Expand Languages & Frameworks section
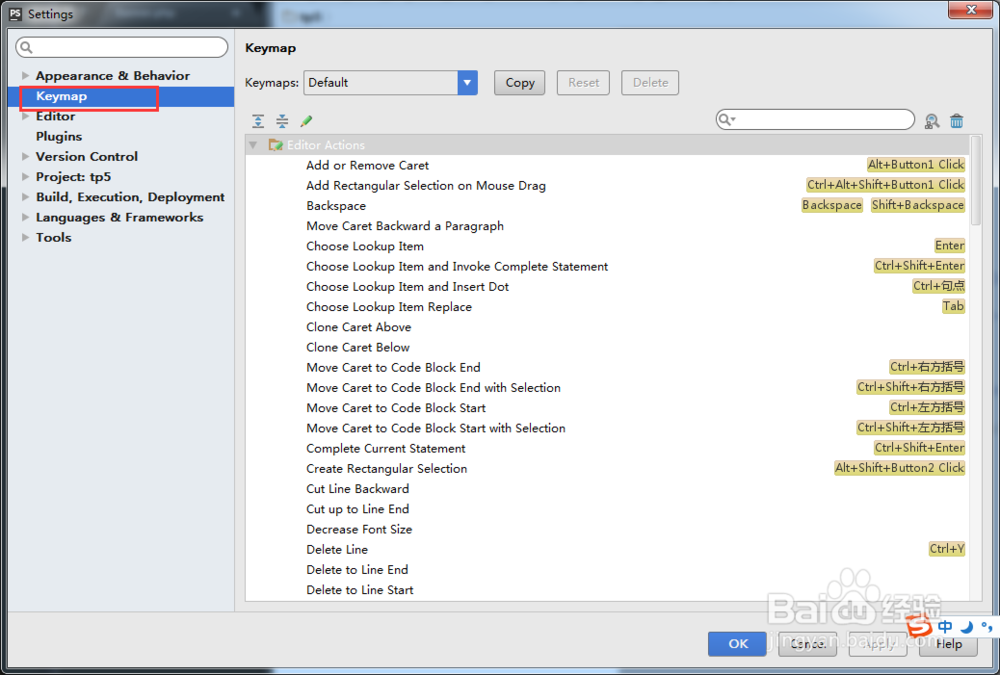Viewport: 1000px width, 675px height. pyautogui.click(x=26, y=217)
